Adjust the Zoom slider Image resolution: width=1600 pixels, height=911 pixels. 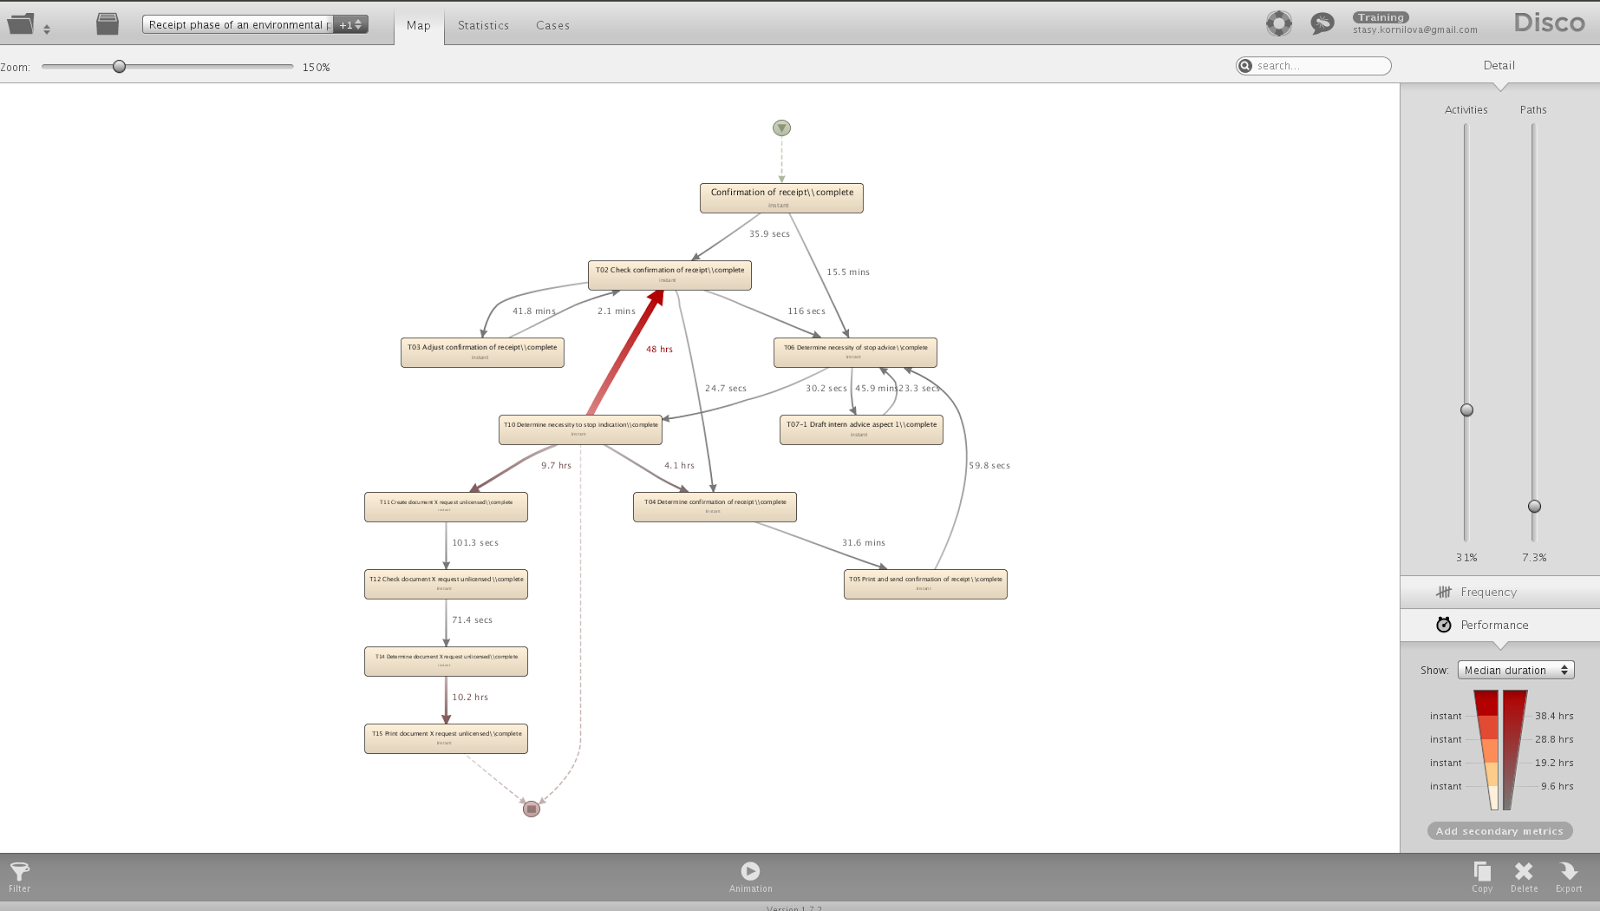click(121, 67)
